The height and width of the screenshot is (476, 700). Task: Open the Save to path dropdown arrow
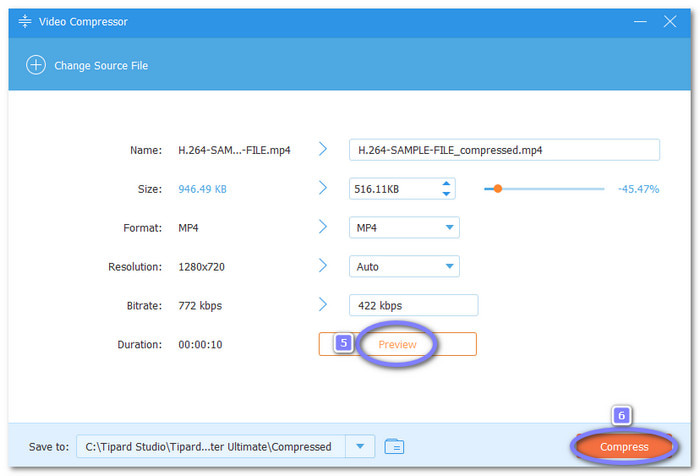click(360, 446)
